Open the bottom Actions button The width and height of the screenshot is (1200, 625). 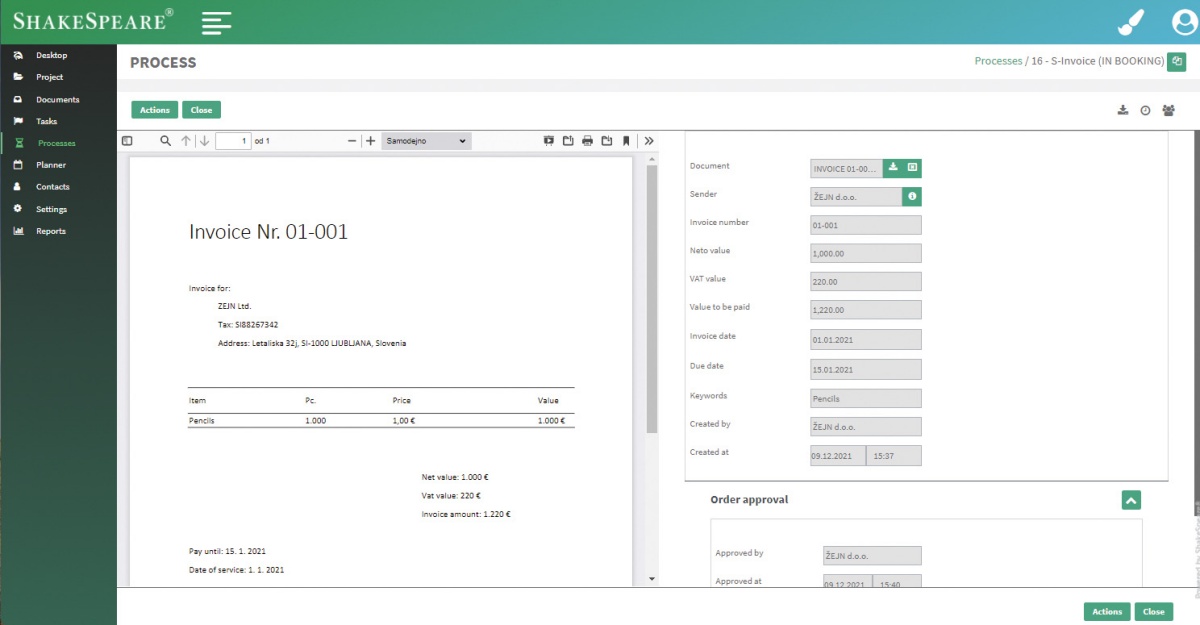coord(1107,611)
